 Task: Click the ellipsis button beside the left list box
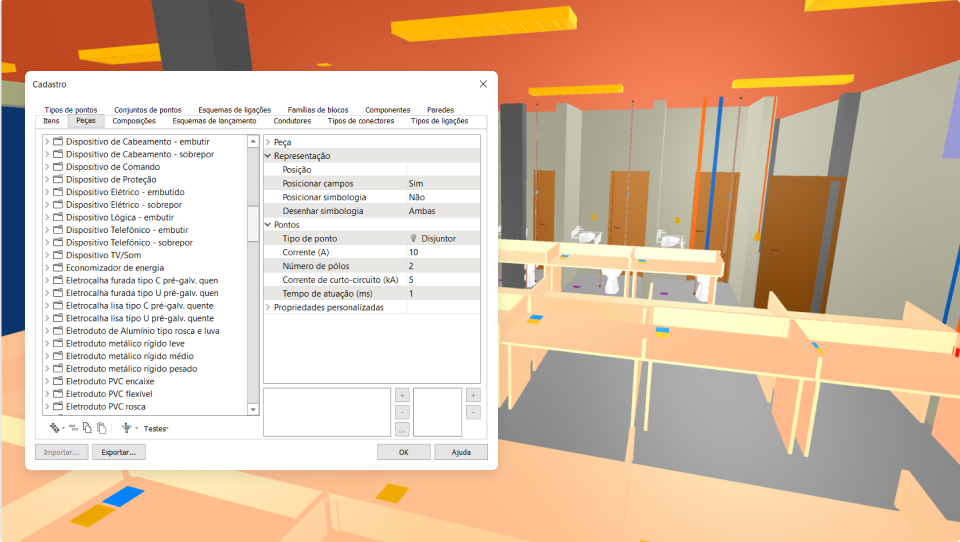pyautogui.click(x=402, y=430)
